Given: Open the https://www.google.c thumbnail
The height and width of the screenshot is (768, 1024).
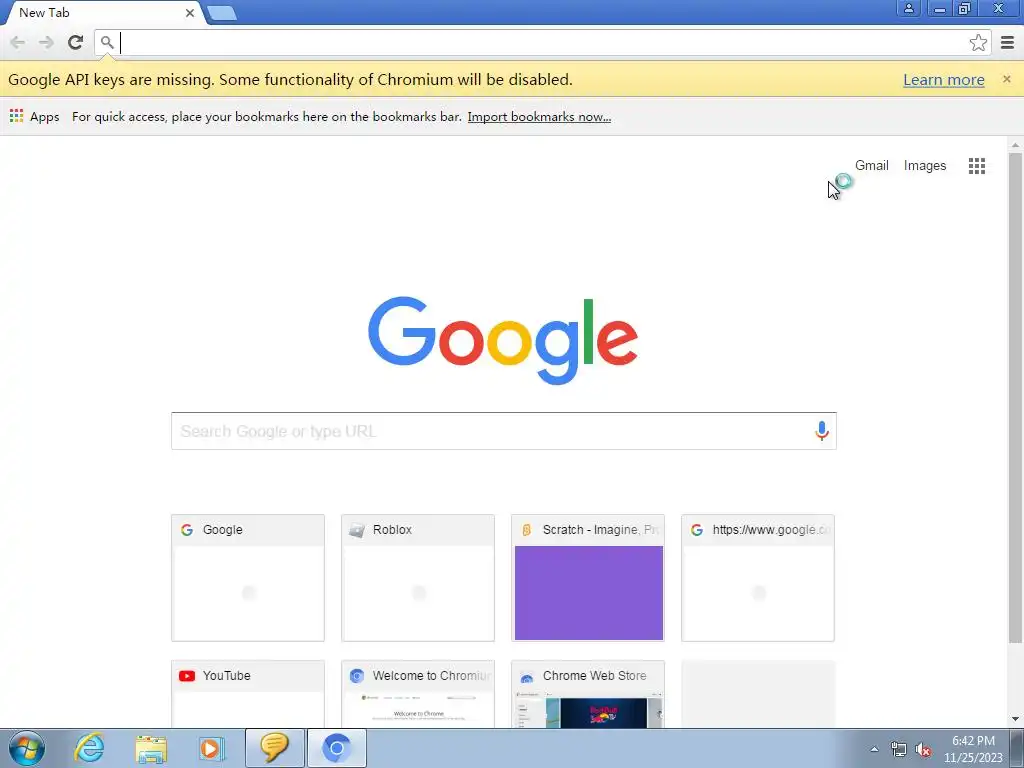Looking at the screenshot, I should coord(758,578).
